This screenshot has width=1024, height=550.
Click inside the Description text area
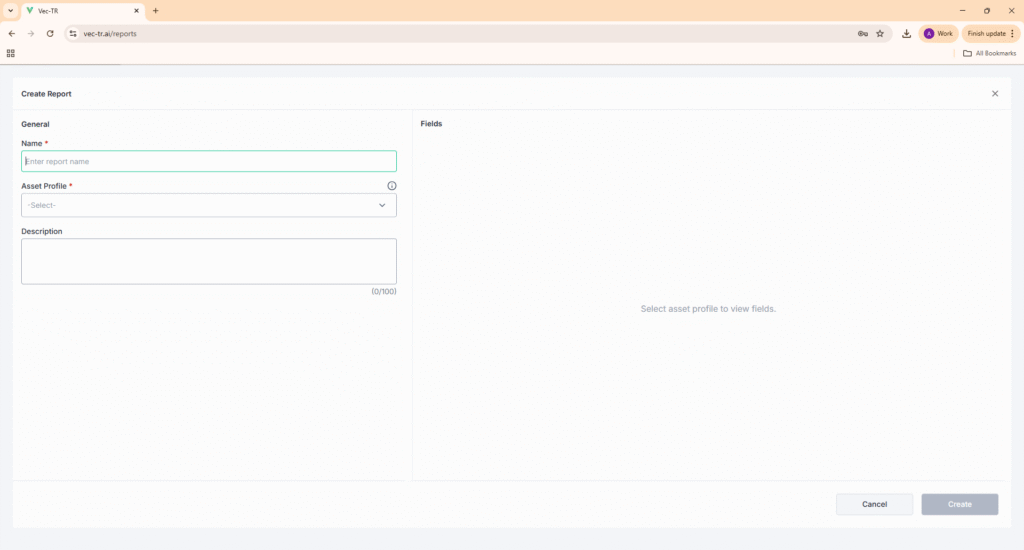(208, 261)
